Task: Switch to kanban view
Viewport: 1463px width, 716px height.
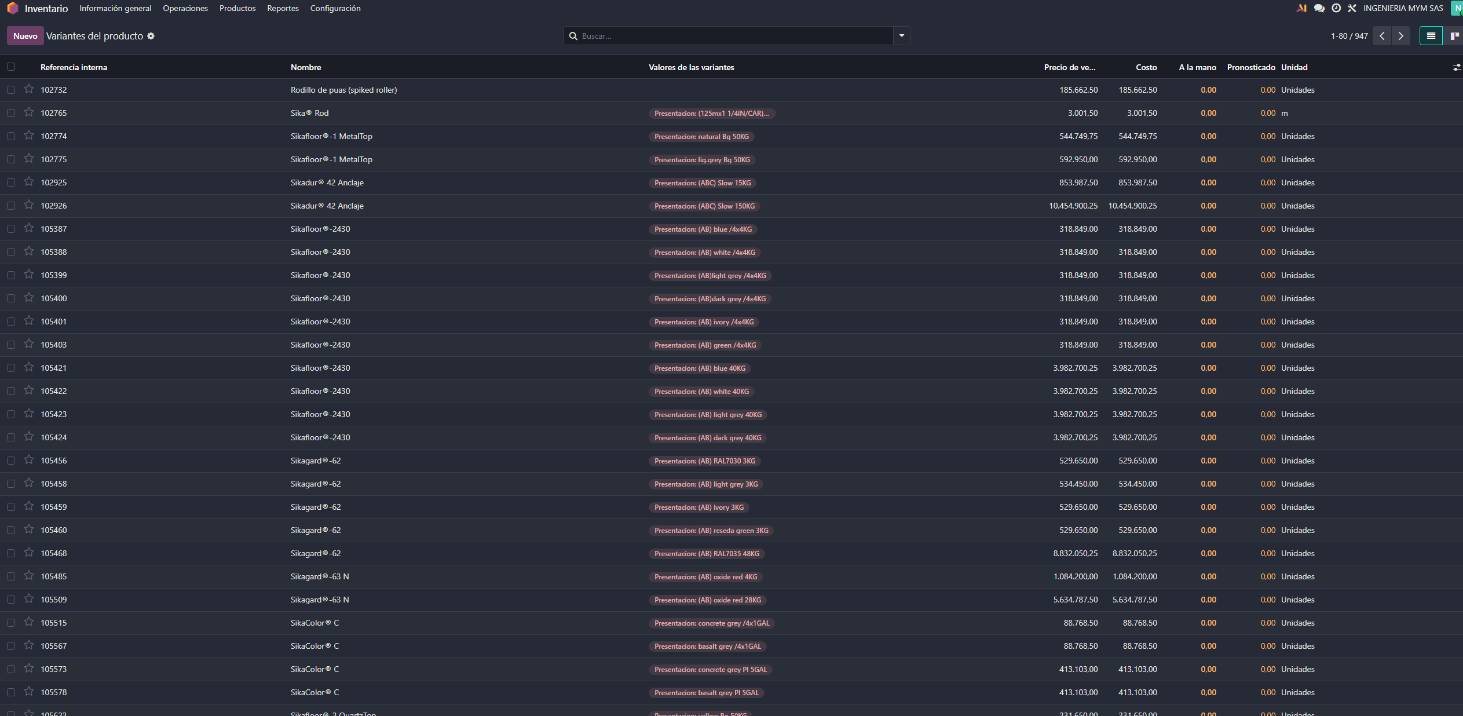Action: (1453, 36)
